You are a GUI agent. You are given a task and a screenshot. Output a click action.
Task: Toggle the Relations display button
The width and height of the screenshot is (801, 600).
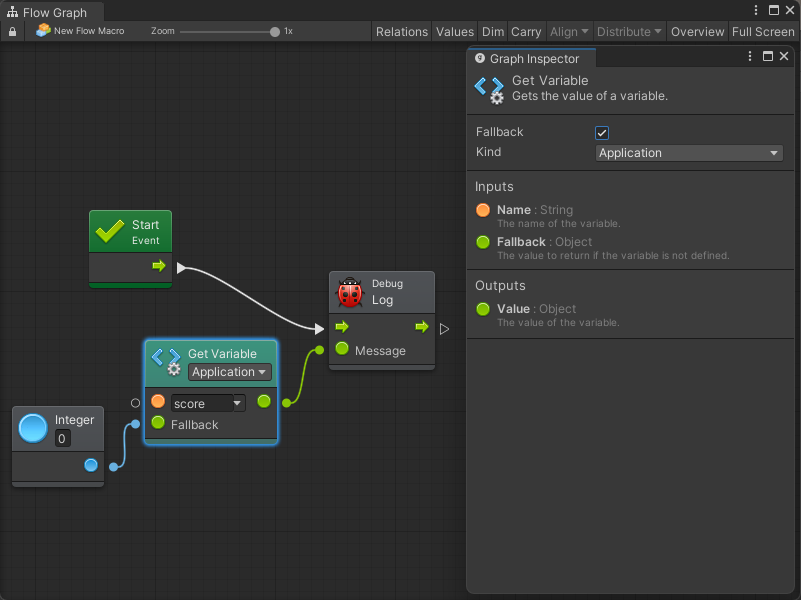point(402,31)
